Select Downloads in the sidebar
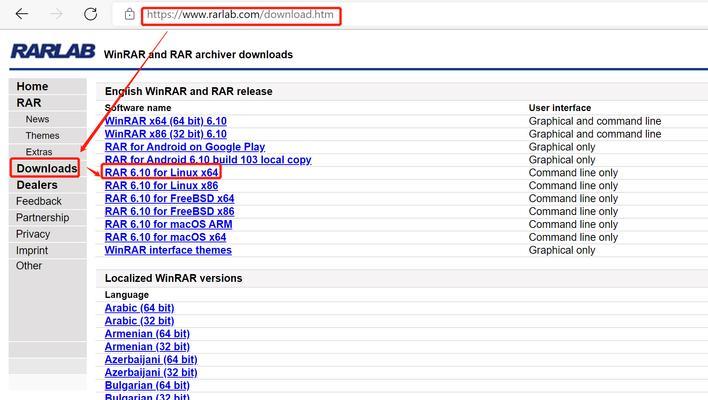Screen dimensions: 708x400 click(x=47, y=168)
